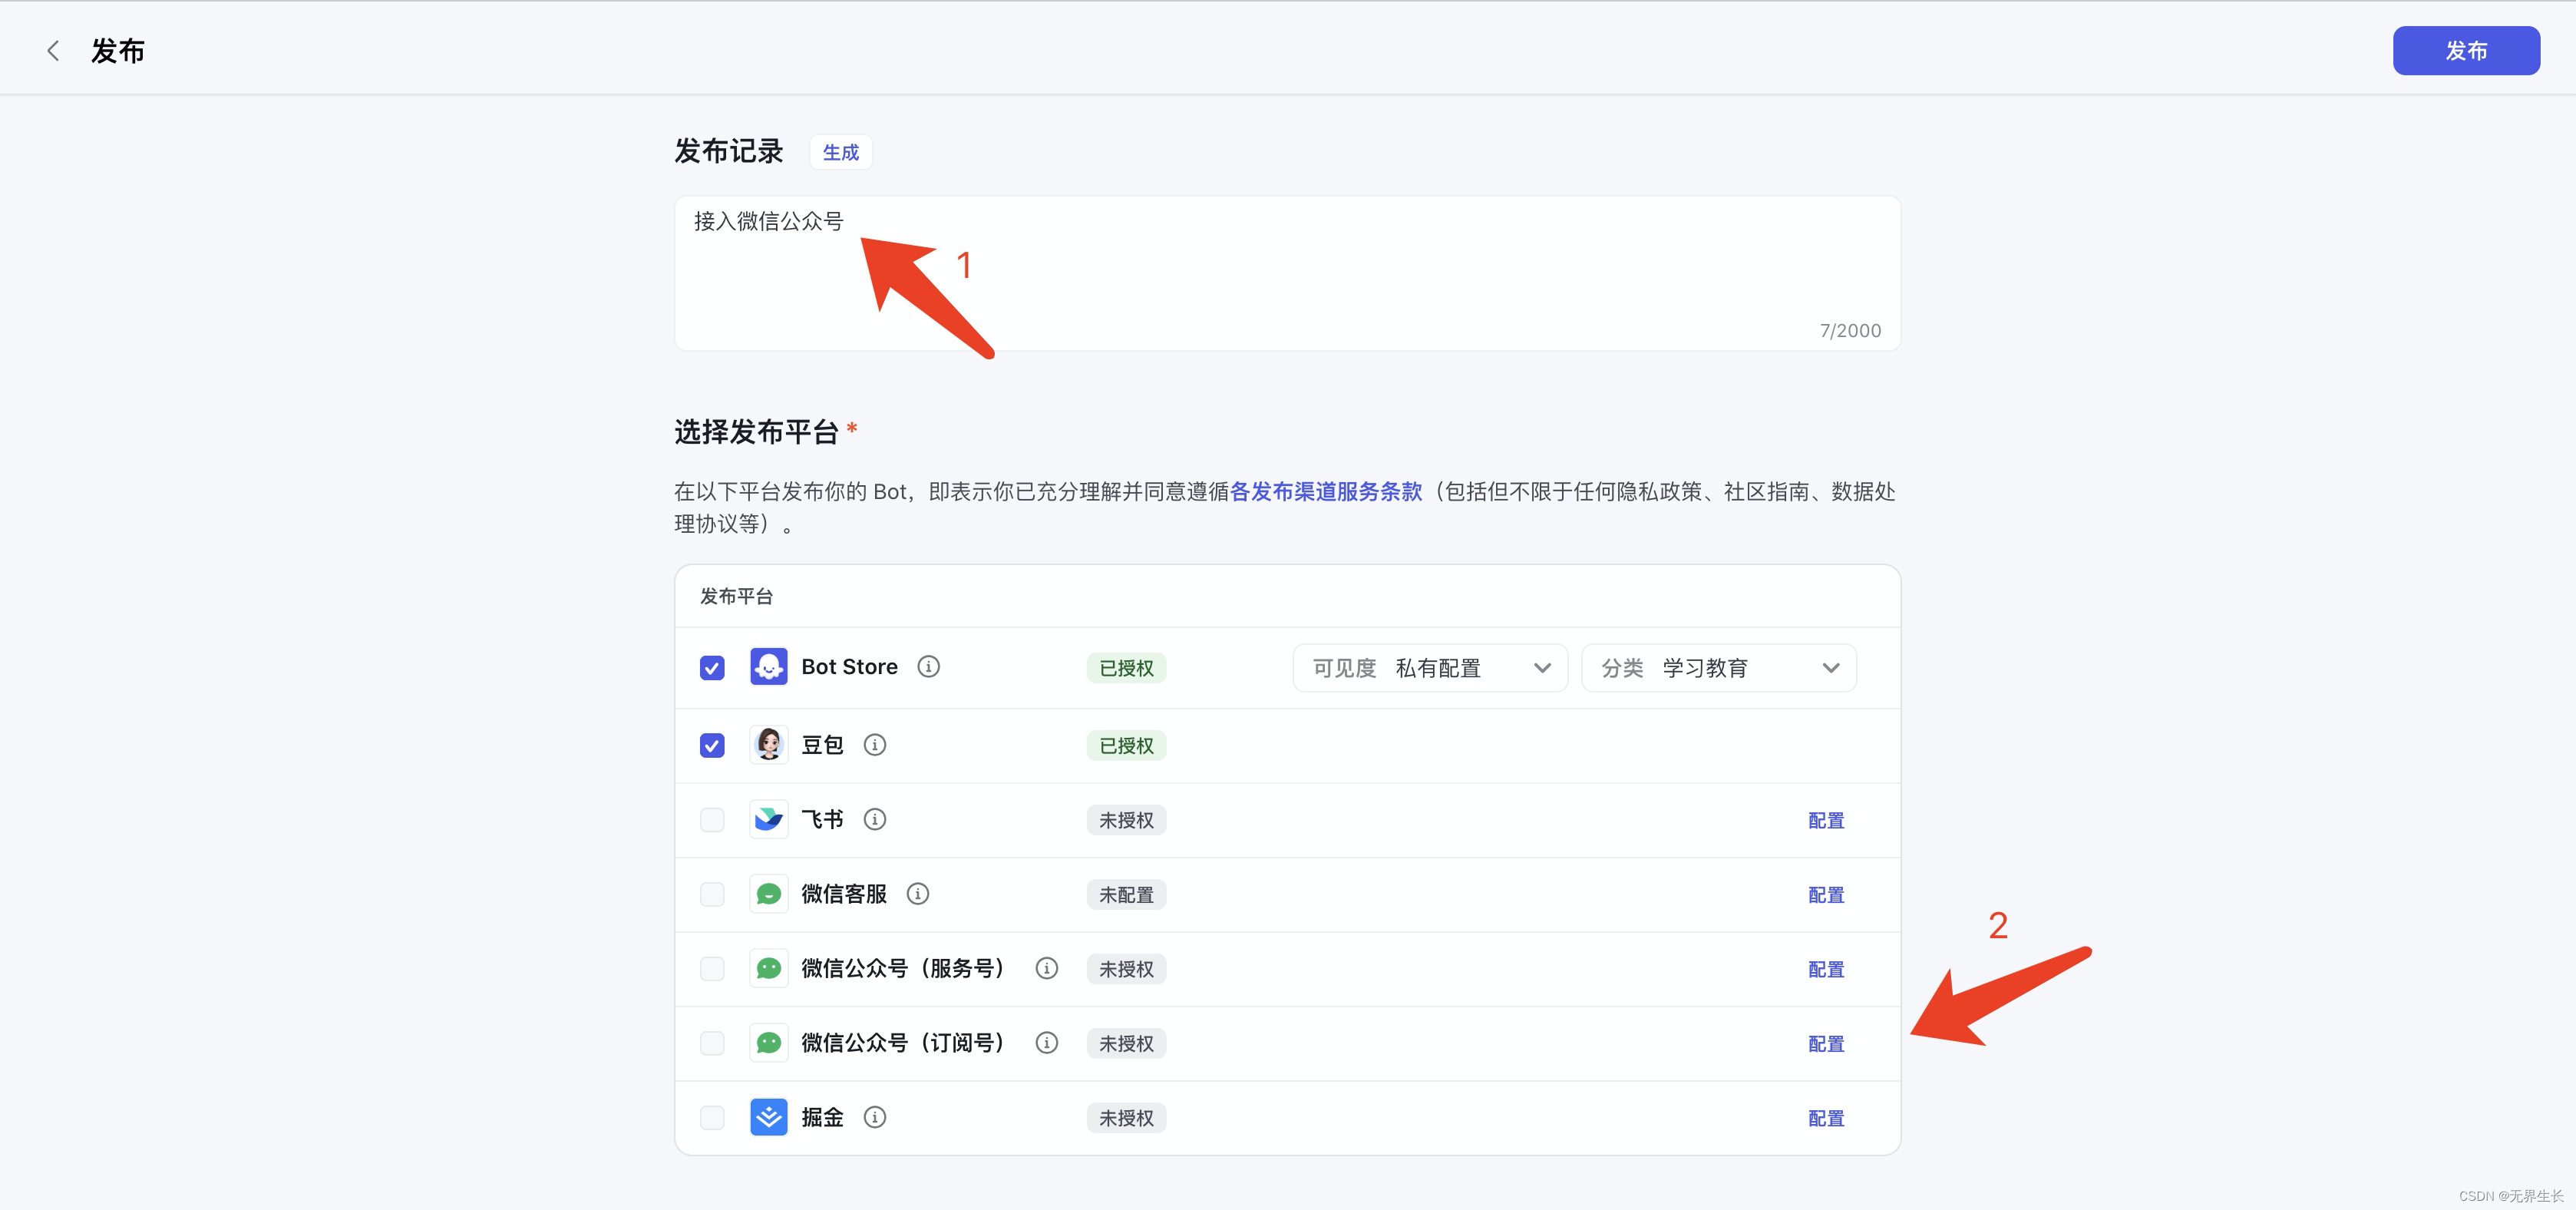The width and height of the screenshot is (2576, 1210).
Task: Click the Bot Store platform logo
Action: [x=768, y=667]
